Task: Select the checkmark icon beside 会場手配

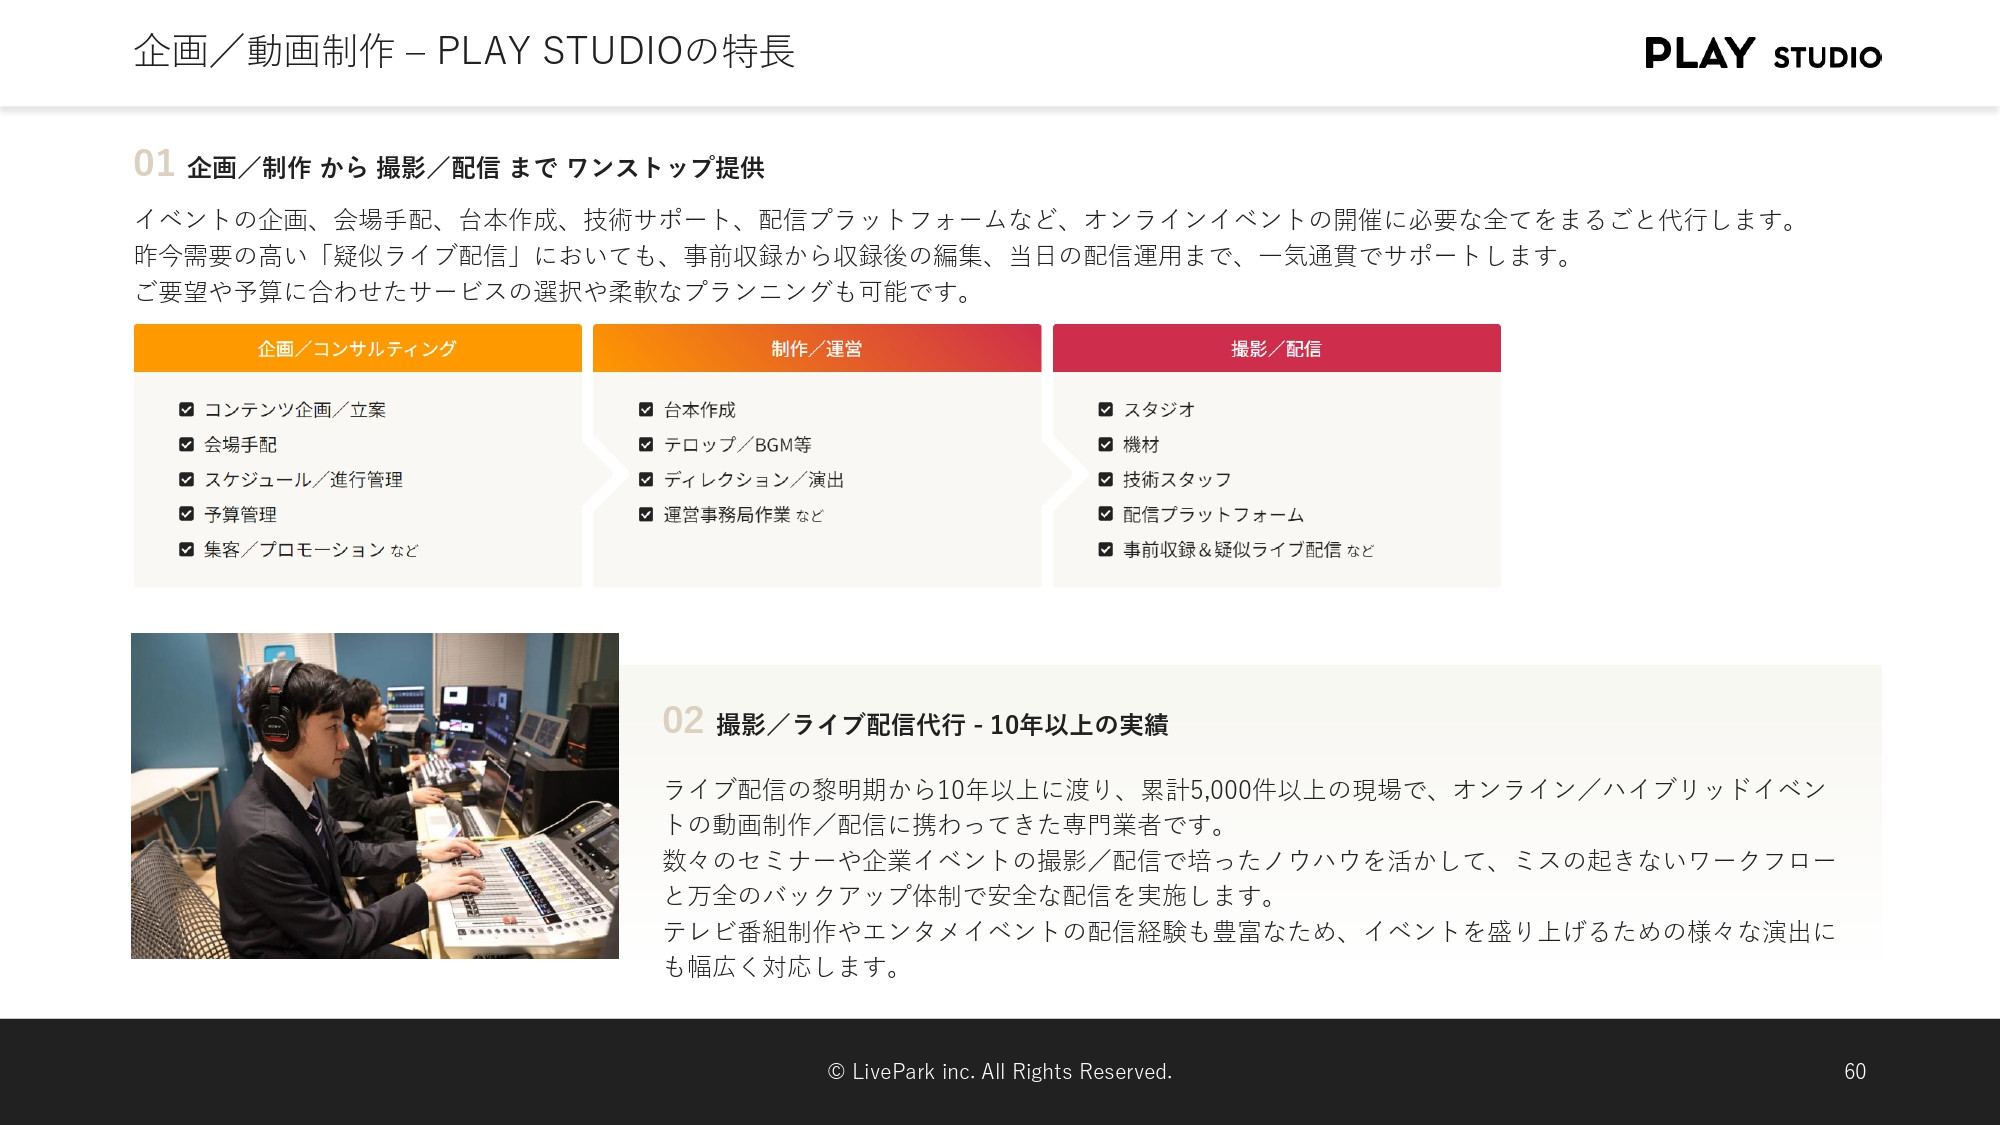Action: [x=185, y=444]
